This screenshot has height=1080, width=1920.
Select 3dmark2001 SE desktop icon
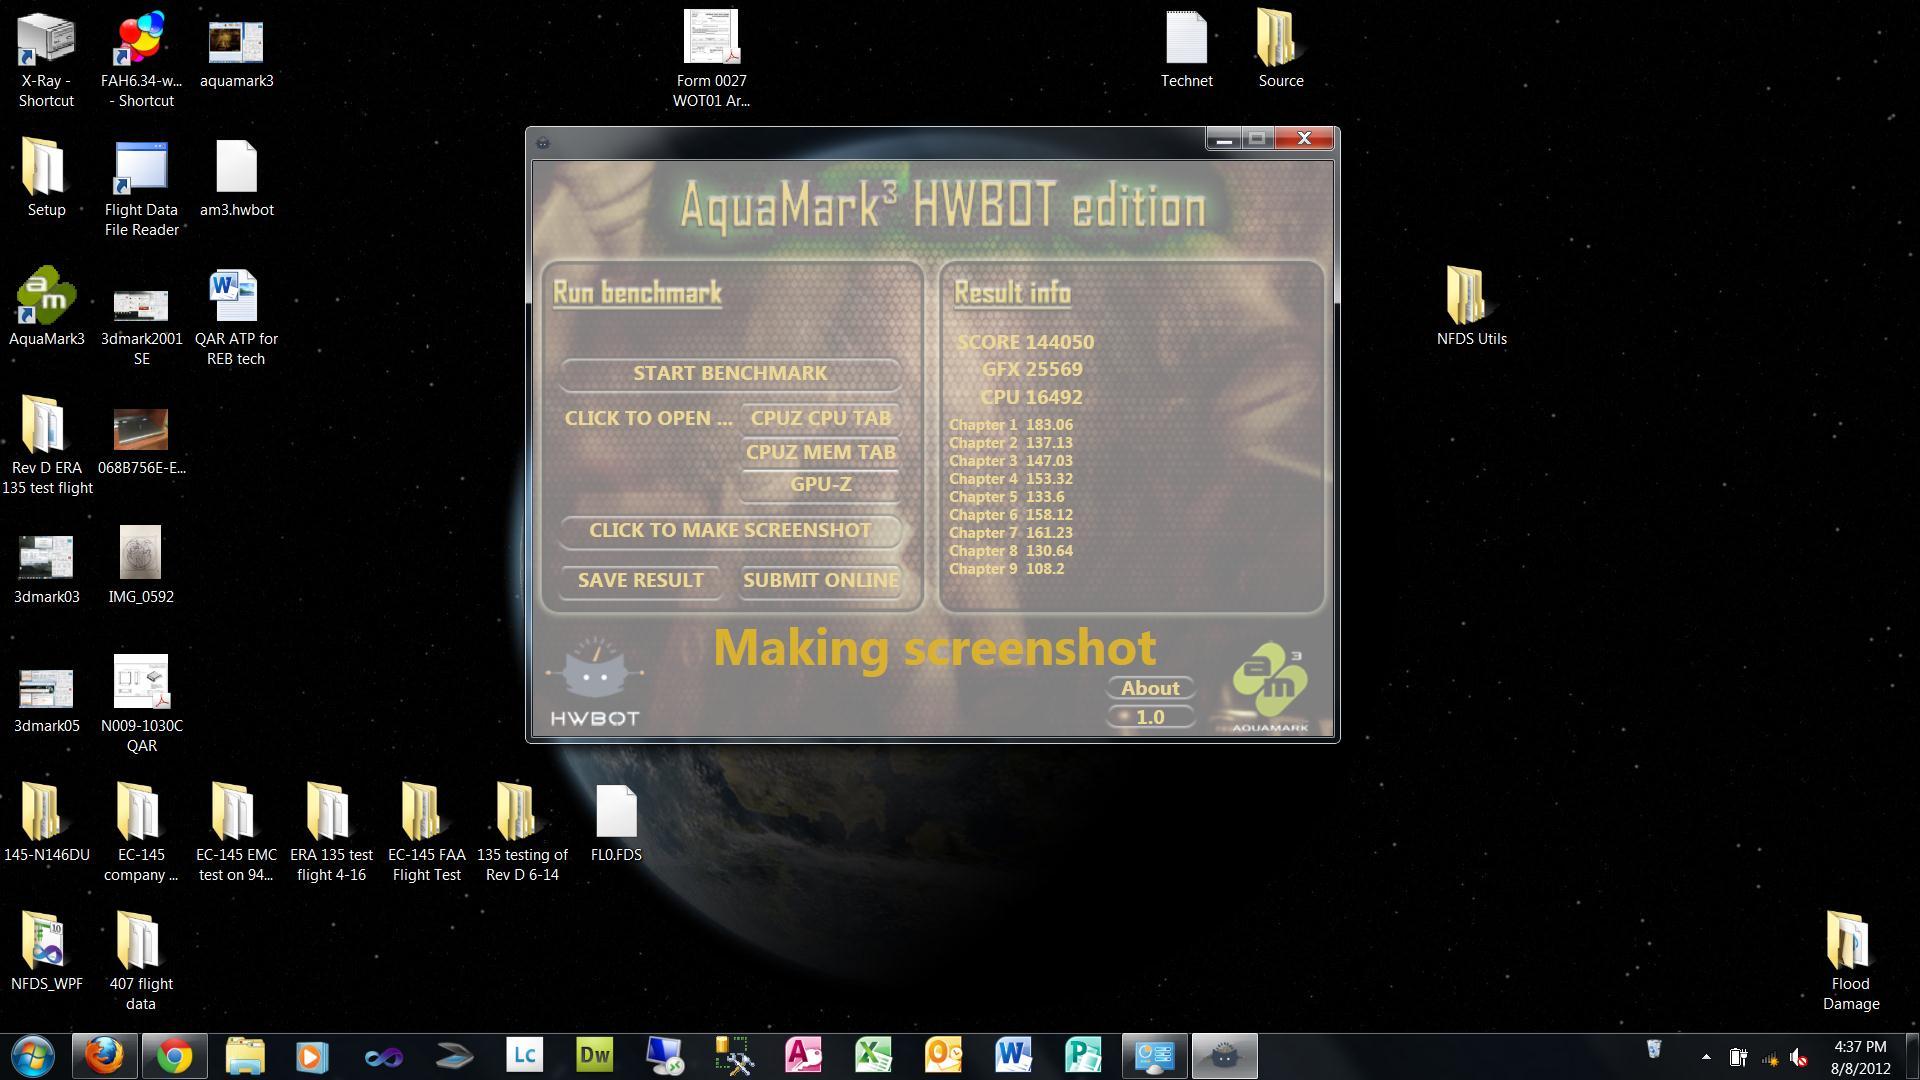click(141, 327)
